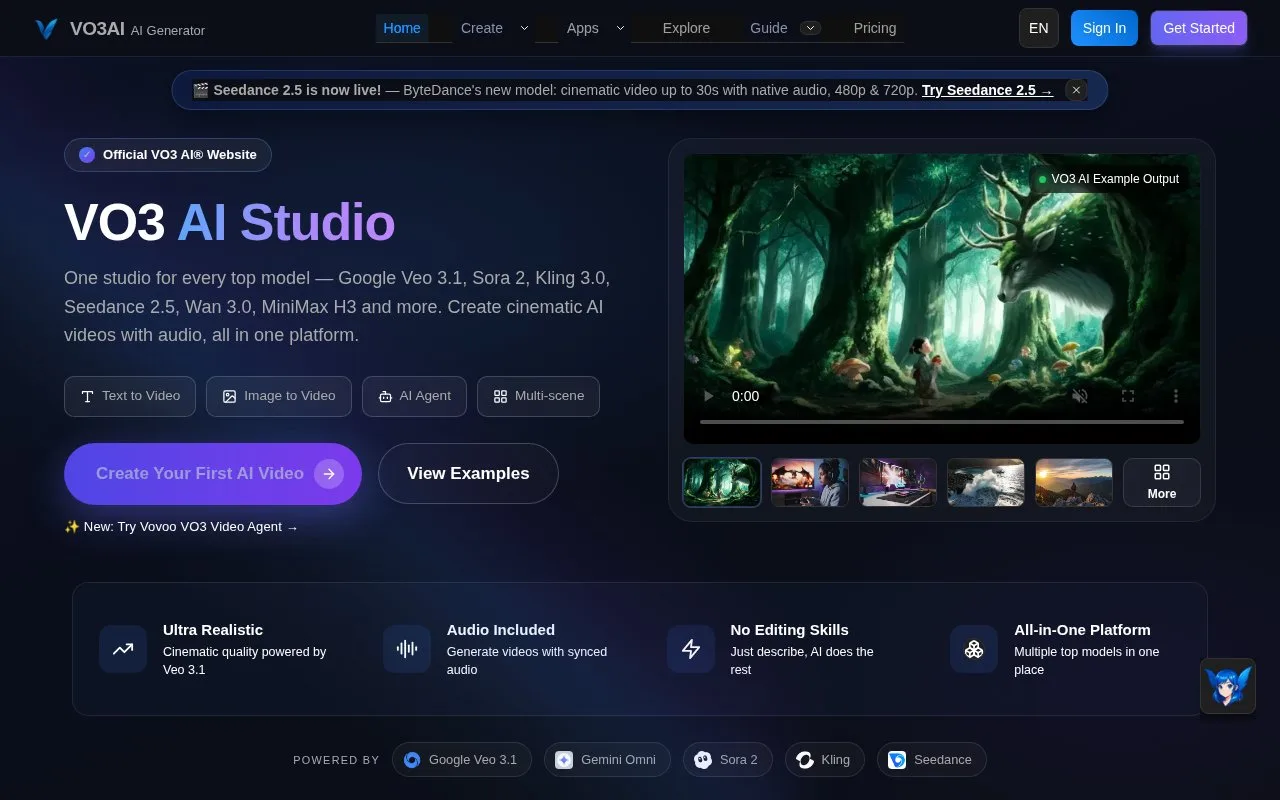1280x800 pixels.
Task: Click the VO3AI logo icon
Action: (x=46, y=29)
